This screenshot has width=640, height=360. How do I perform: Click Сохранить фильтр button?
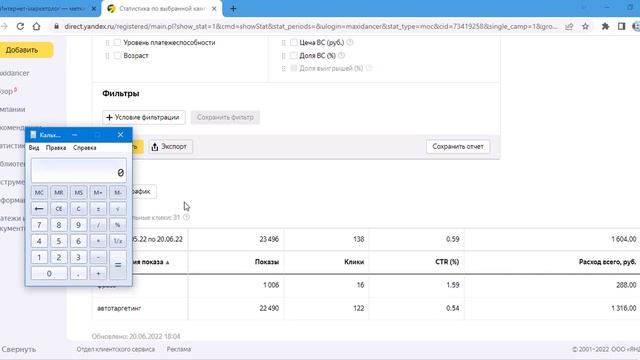[x=225, y=117]
